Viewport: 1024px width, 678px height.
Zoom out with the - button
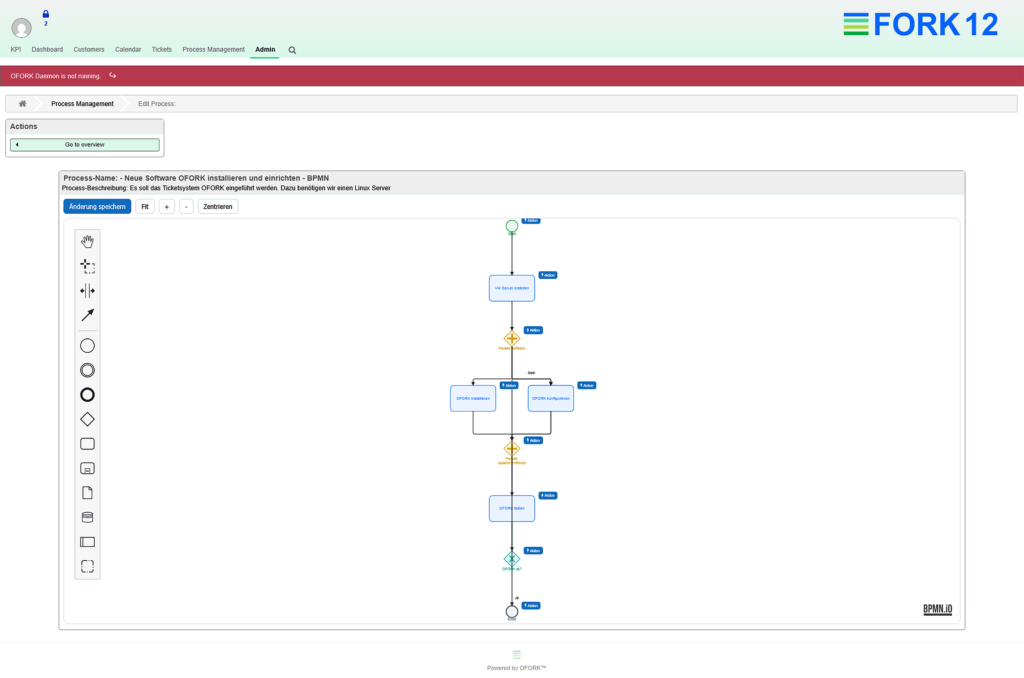186,206
